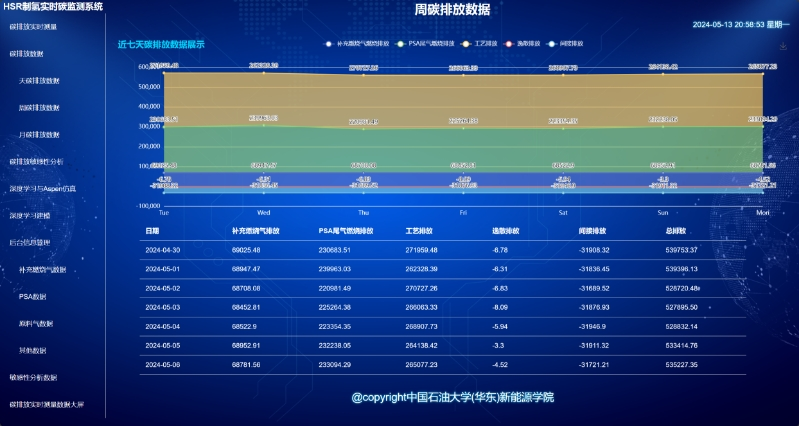This screenshot has width=799, height=426.
Task: Go to 月碳排放数据 in the sidebar
Action: tap(39, 134)
